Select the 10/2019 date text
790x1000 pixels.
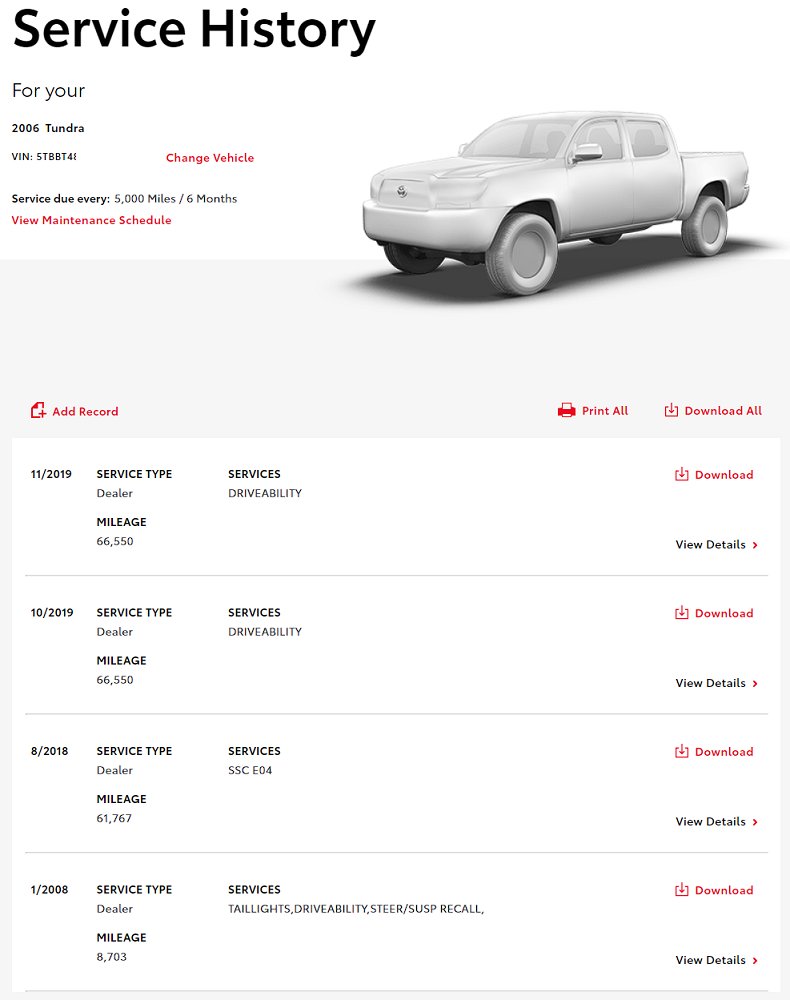pyautogui.click(x=52, y=612)
